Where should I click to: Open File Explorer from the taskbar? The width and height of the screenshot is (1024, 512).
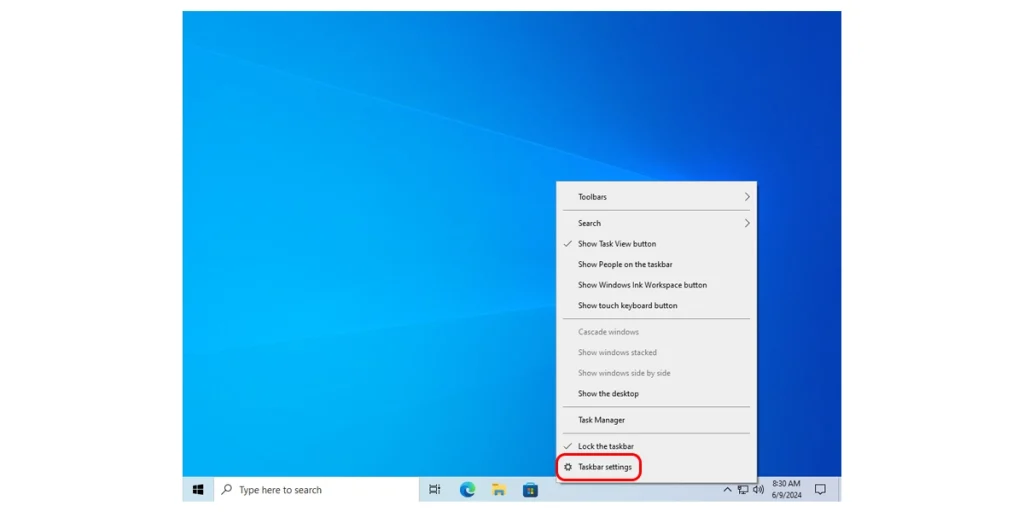point(499,489)
